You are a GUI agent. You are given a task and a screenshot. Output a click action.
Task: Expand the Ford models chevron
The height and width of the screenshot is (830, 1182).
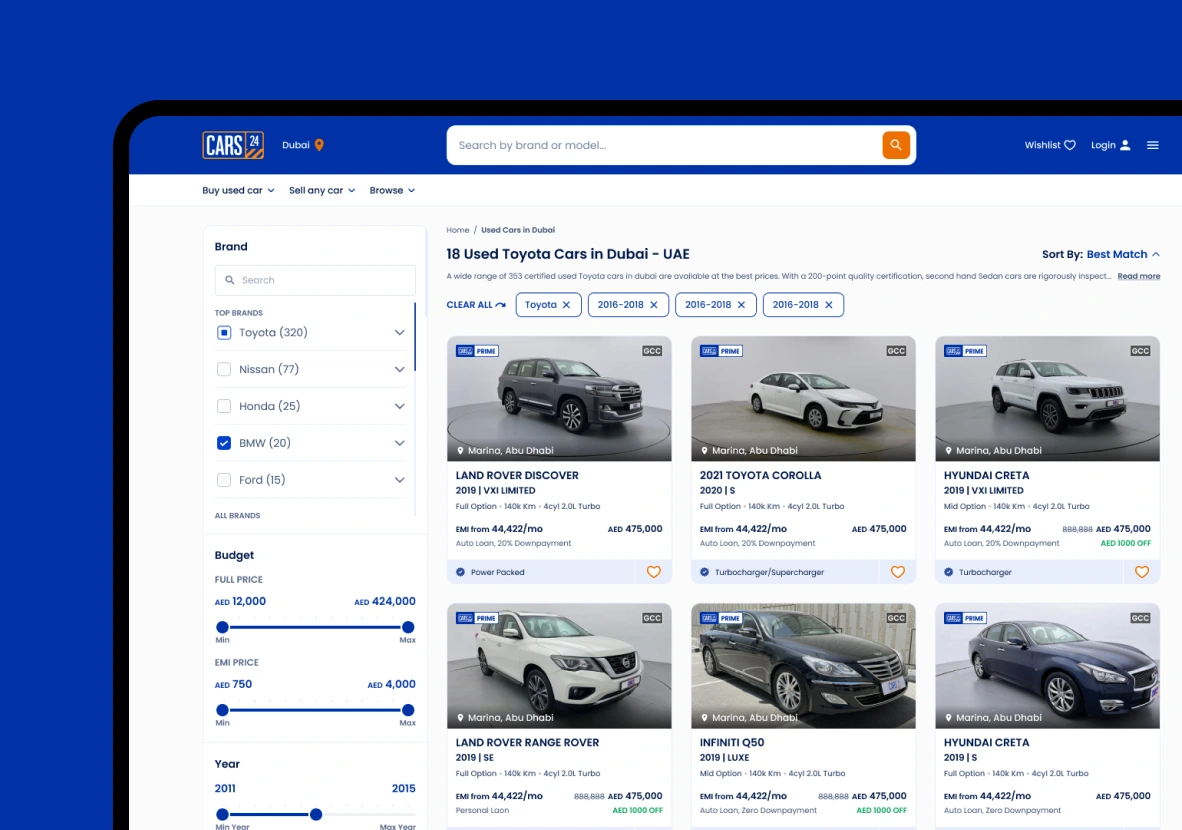tap(400, 480)
